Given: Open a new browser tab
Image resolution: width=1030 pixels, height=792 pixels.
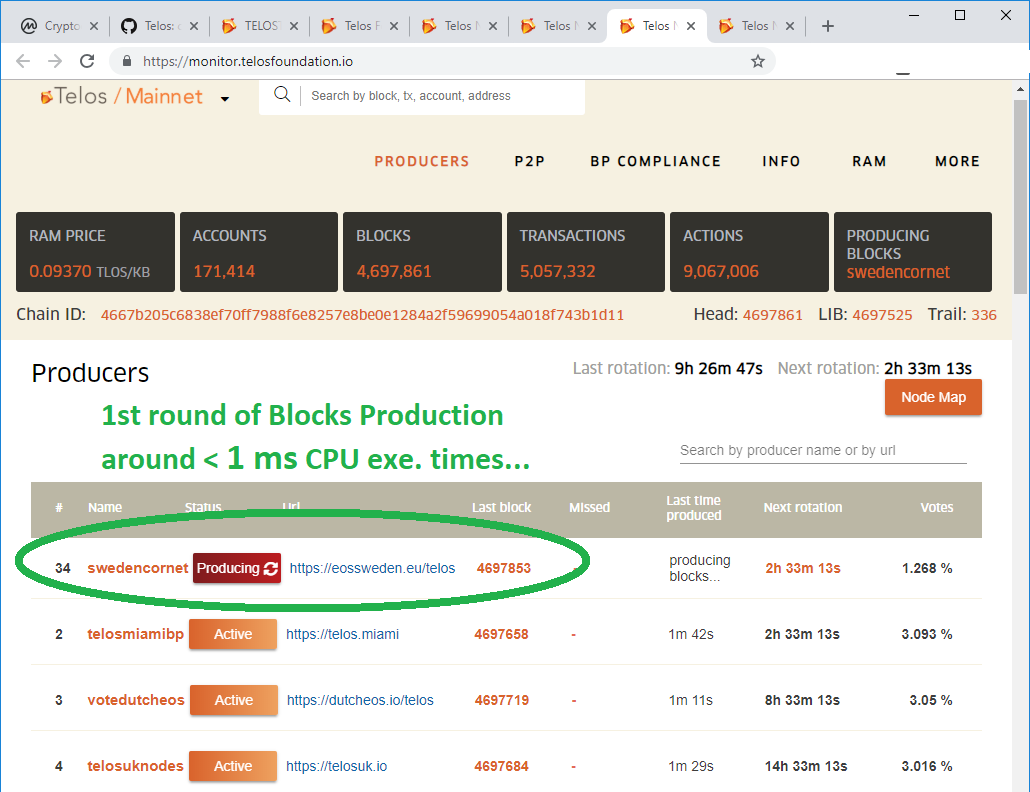Looking at the screenshot, I should click(828, 26).
